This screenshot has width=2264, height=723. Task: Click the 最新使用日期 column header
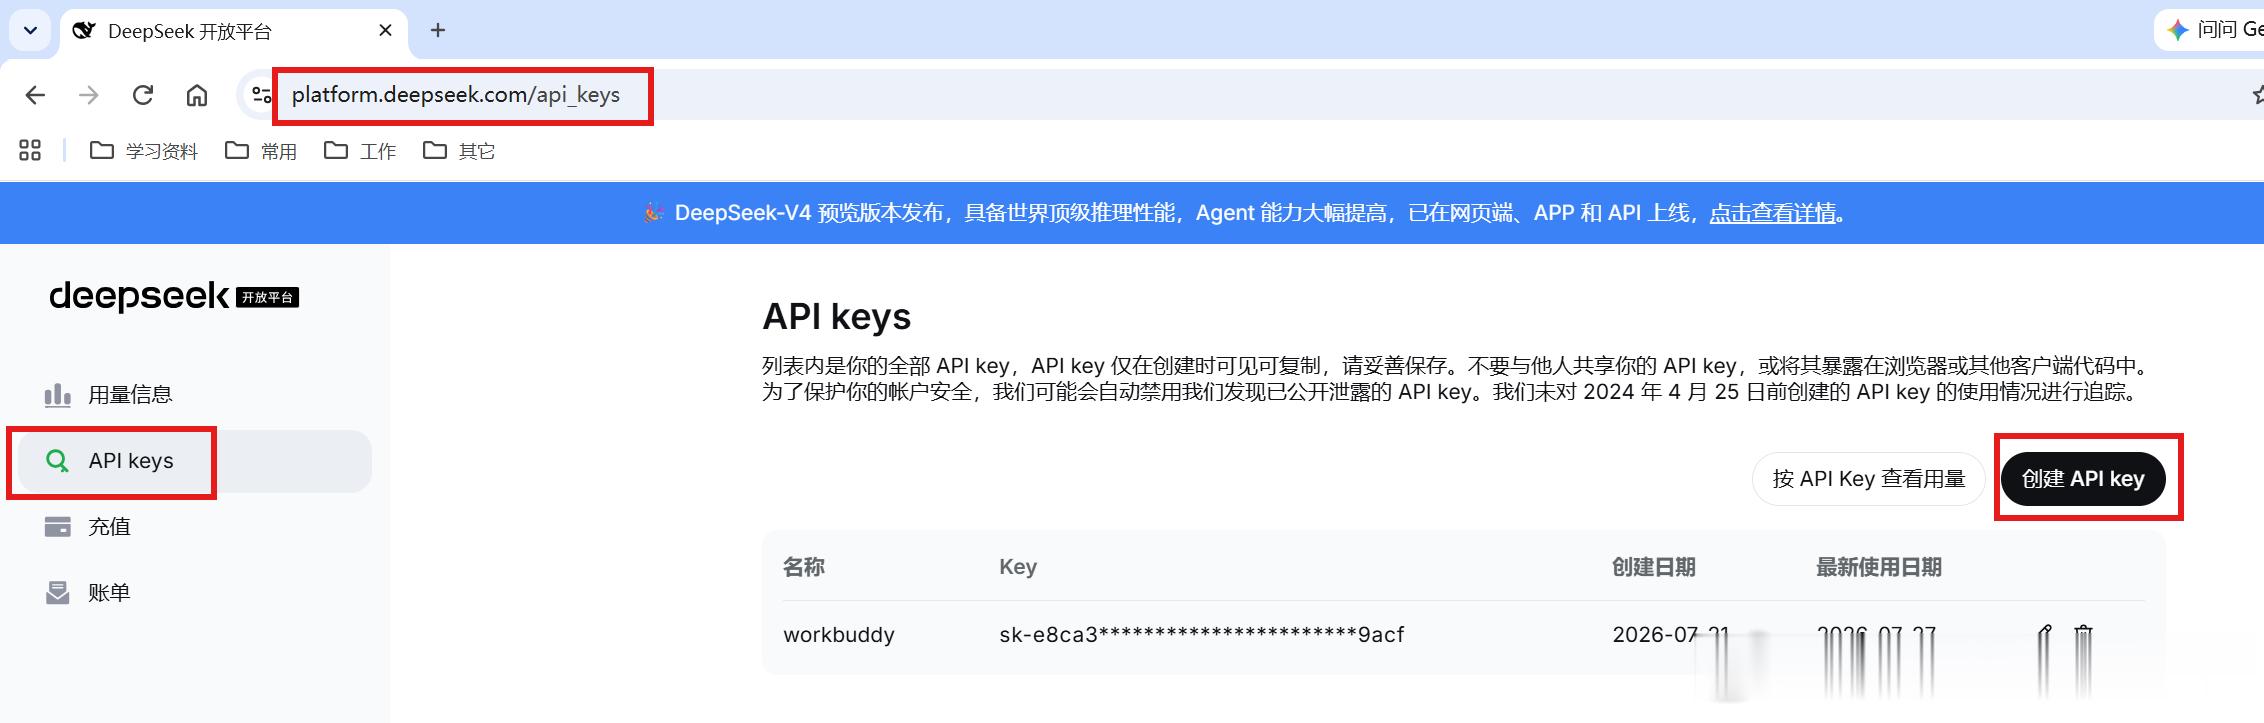coord(1879,567)
